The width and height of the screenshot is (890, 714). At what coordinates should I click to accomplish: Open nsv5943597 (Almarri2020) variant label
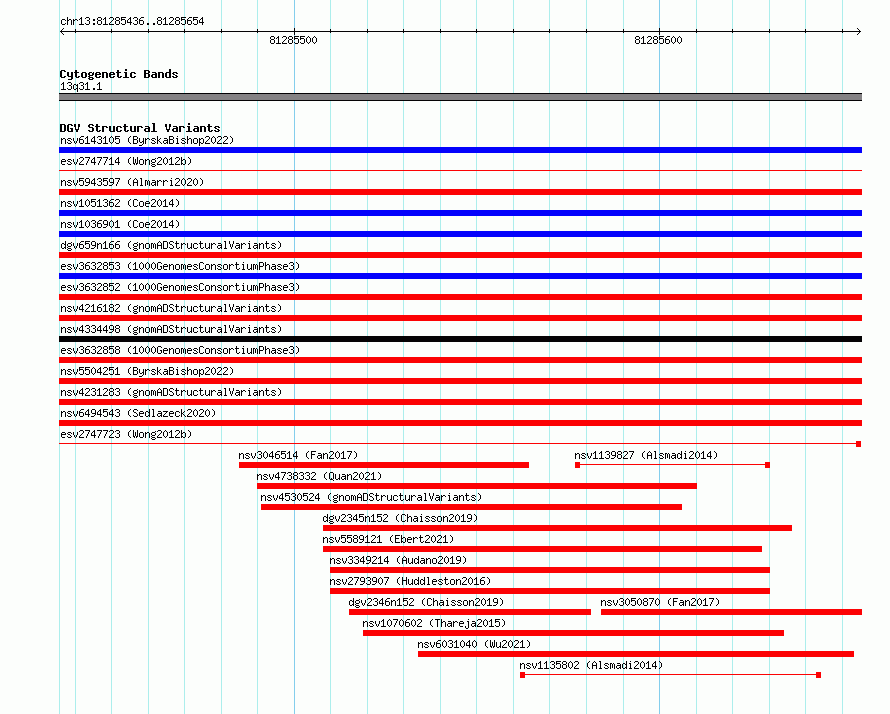pyautogui.click(x=132, y=182)
